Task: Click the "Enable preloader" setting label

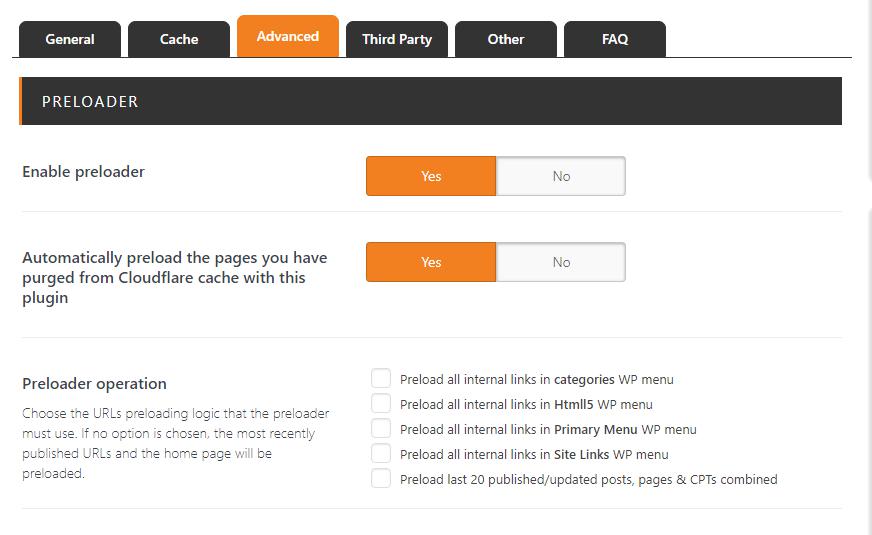Action: [x=83, y=172]
